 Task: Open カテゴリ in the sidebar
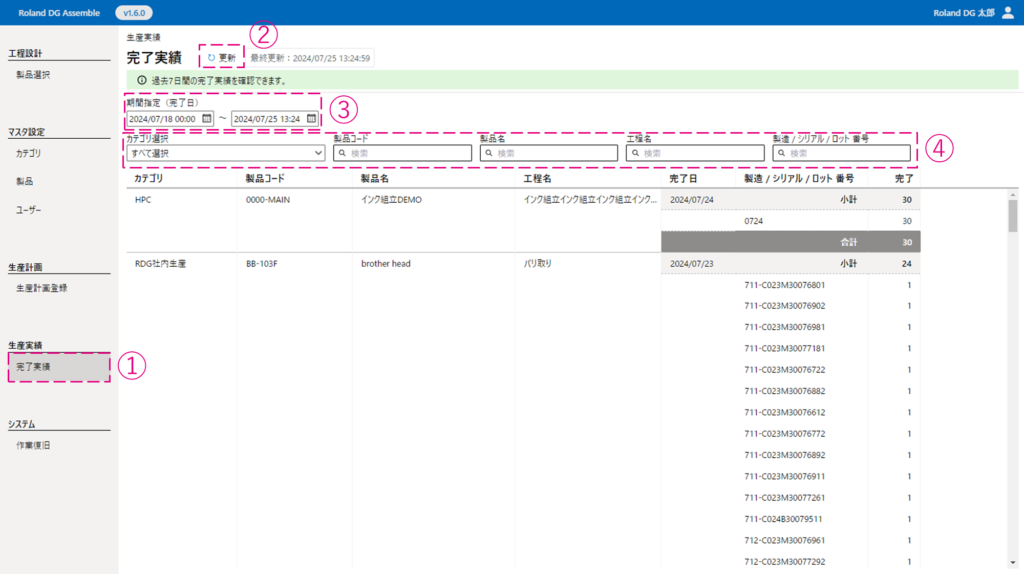click(x=29, y=153)
